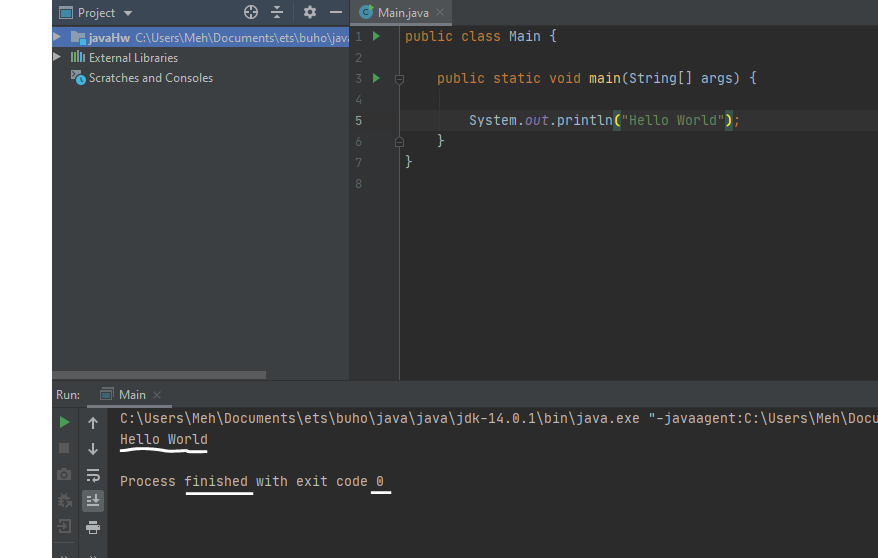Screen dimensions: 878x558
Task: Click the main method name on line 3
Action: [x=605, y=78]
